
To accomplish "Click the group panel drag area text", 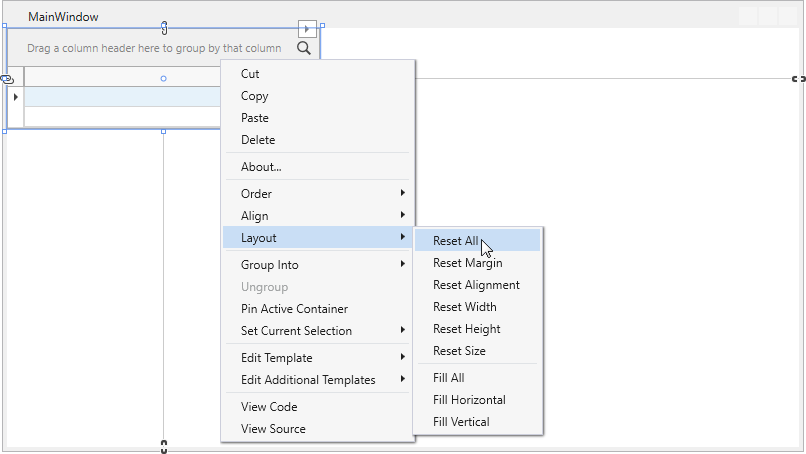I will (x=154, y=48).
